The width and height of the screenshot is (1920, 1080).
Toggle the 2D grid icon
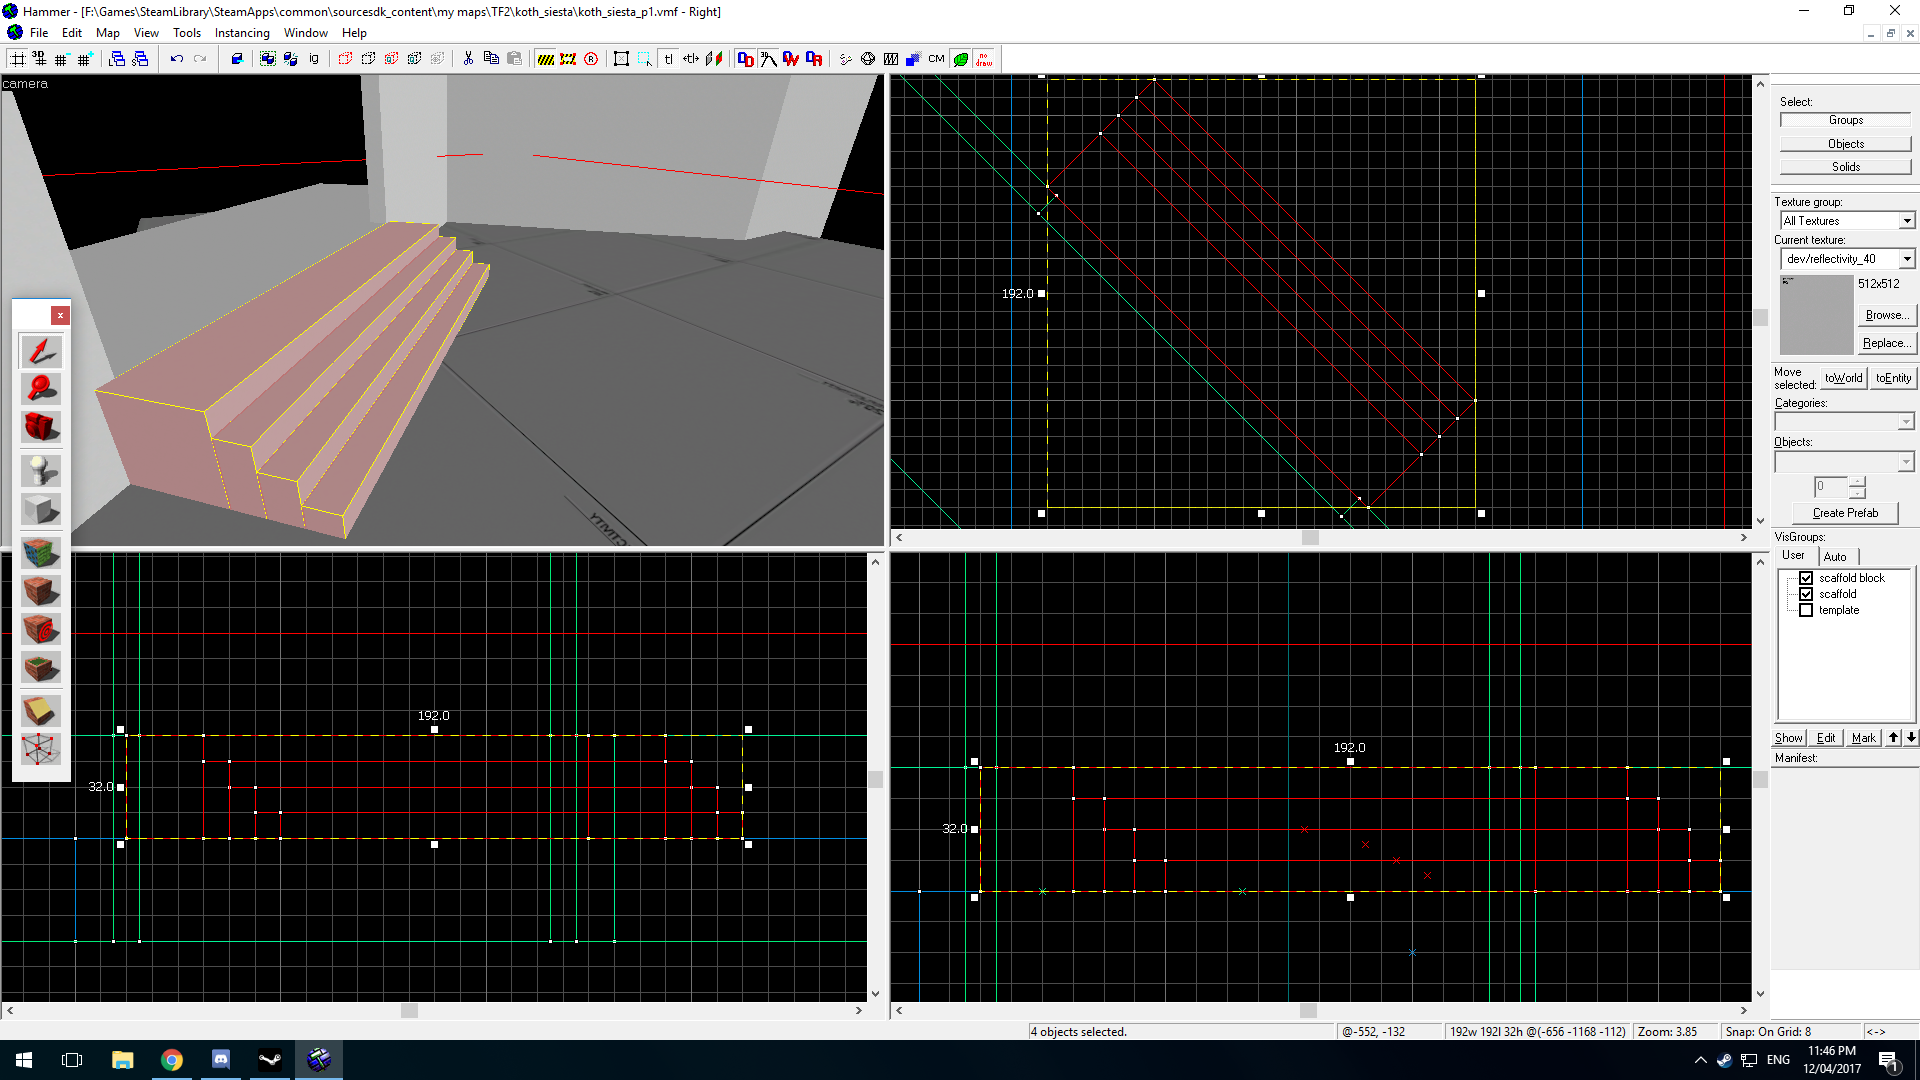(x=18, y=59)
